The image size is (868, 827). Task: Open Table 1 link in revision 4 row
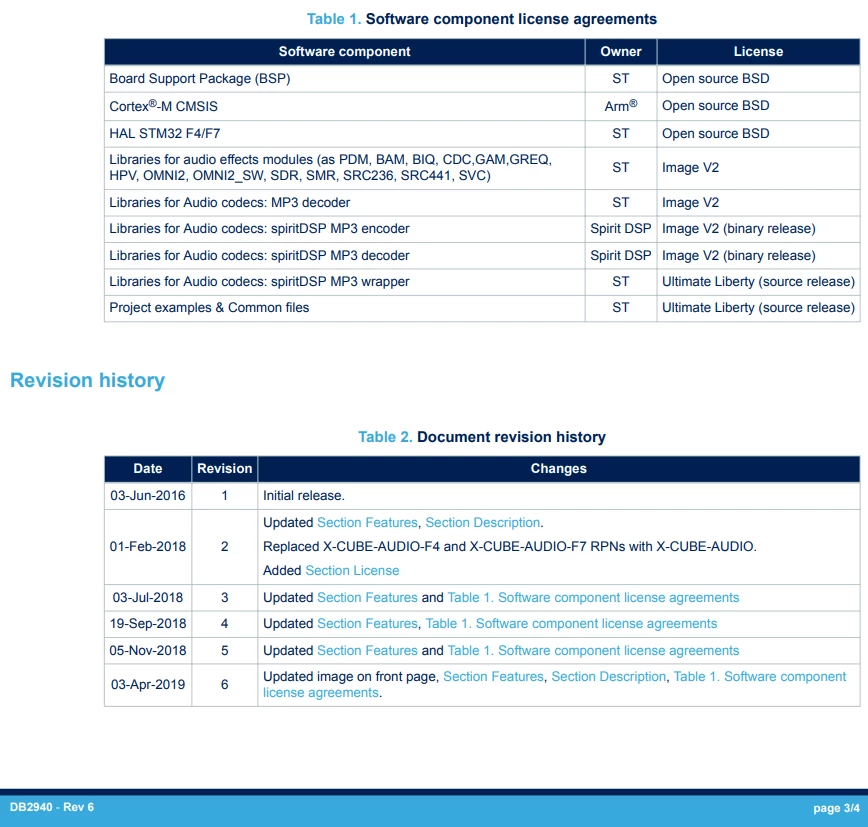[x=571, y=623]
